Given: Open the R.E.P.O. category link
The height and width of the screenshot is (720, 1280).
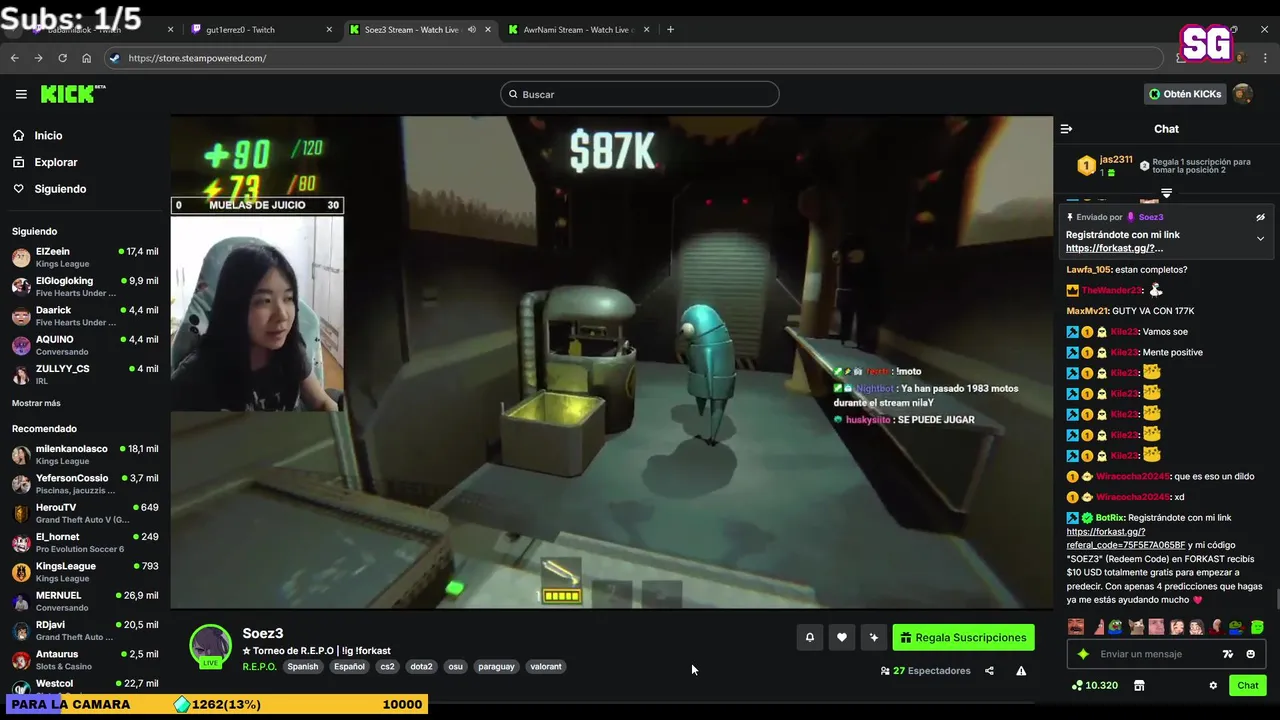Looking at the screenshot, I should point(259,667).
